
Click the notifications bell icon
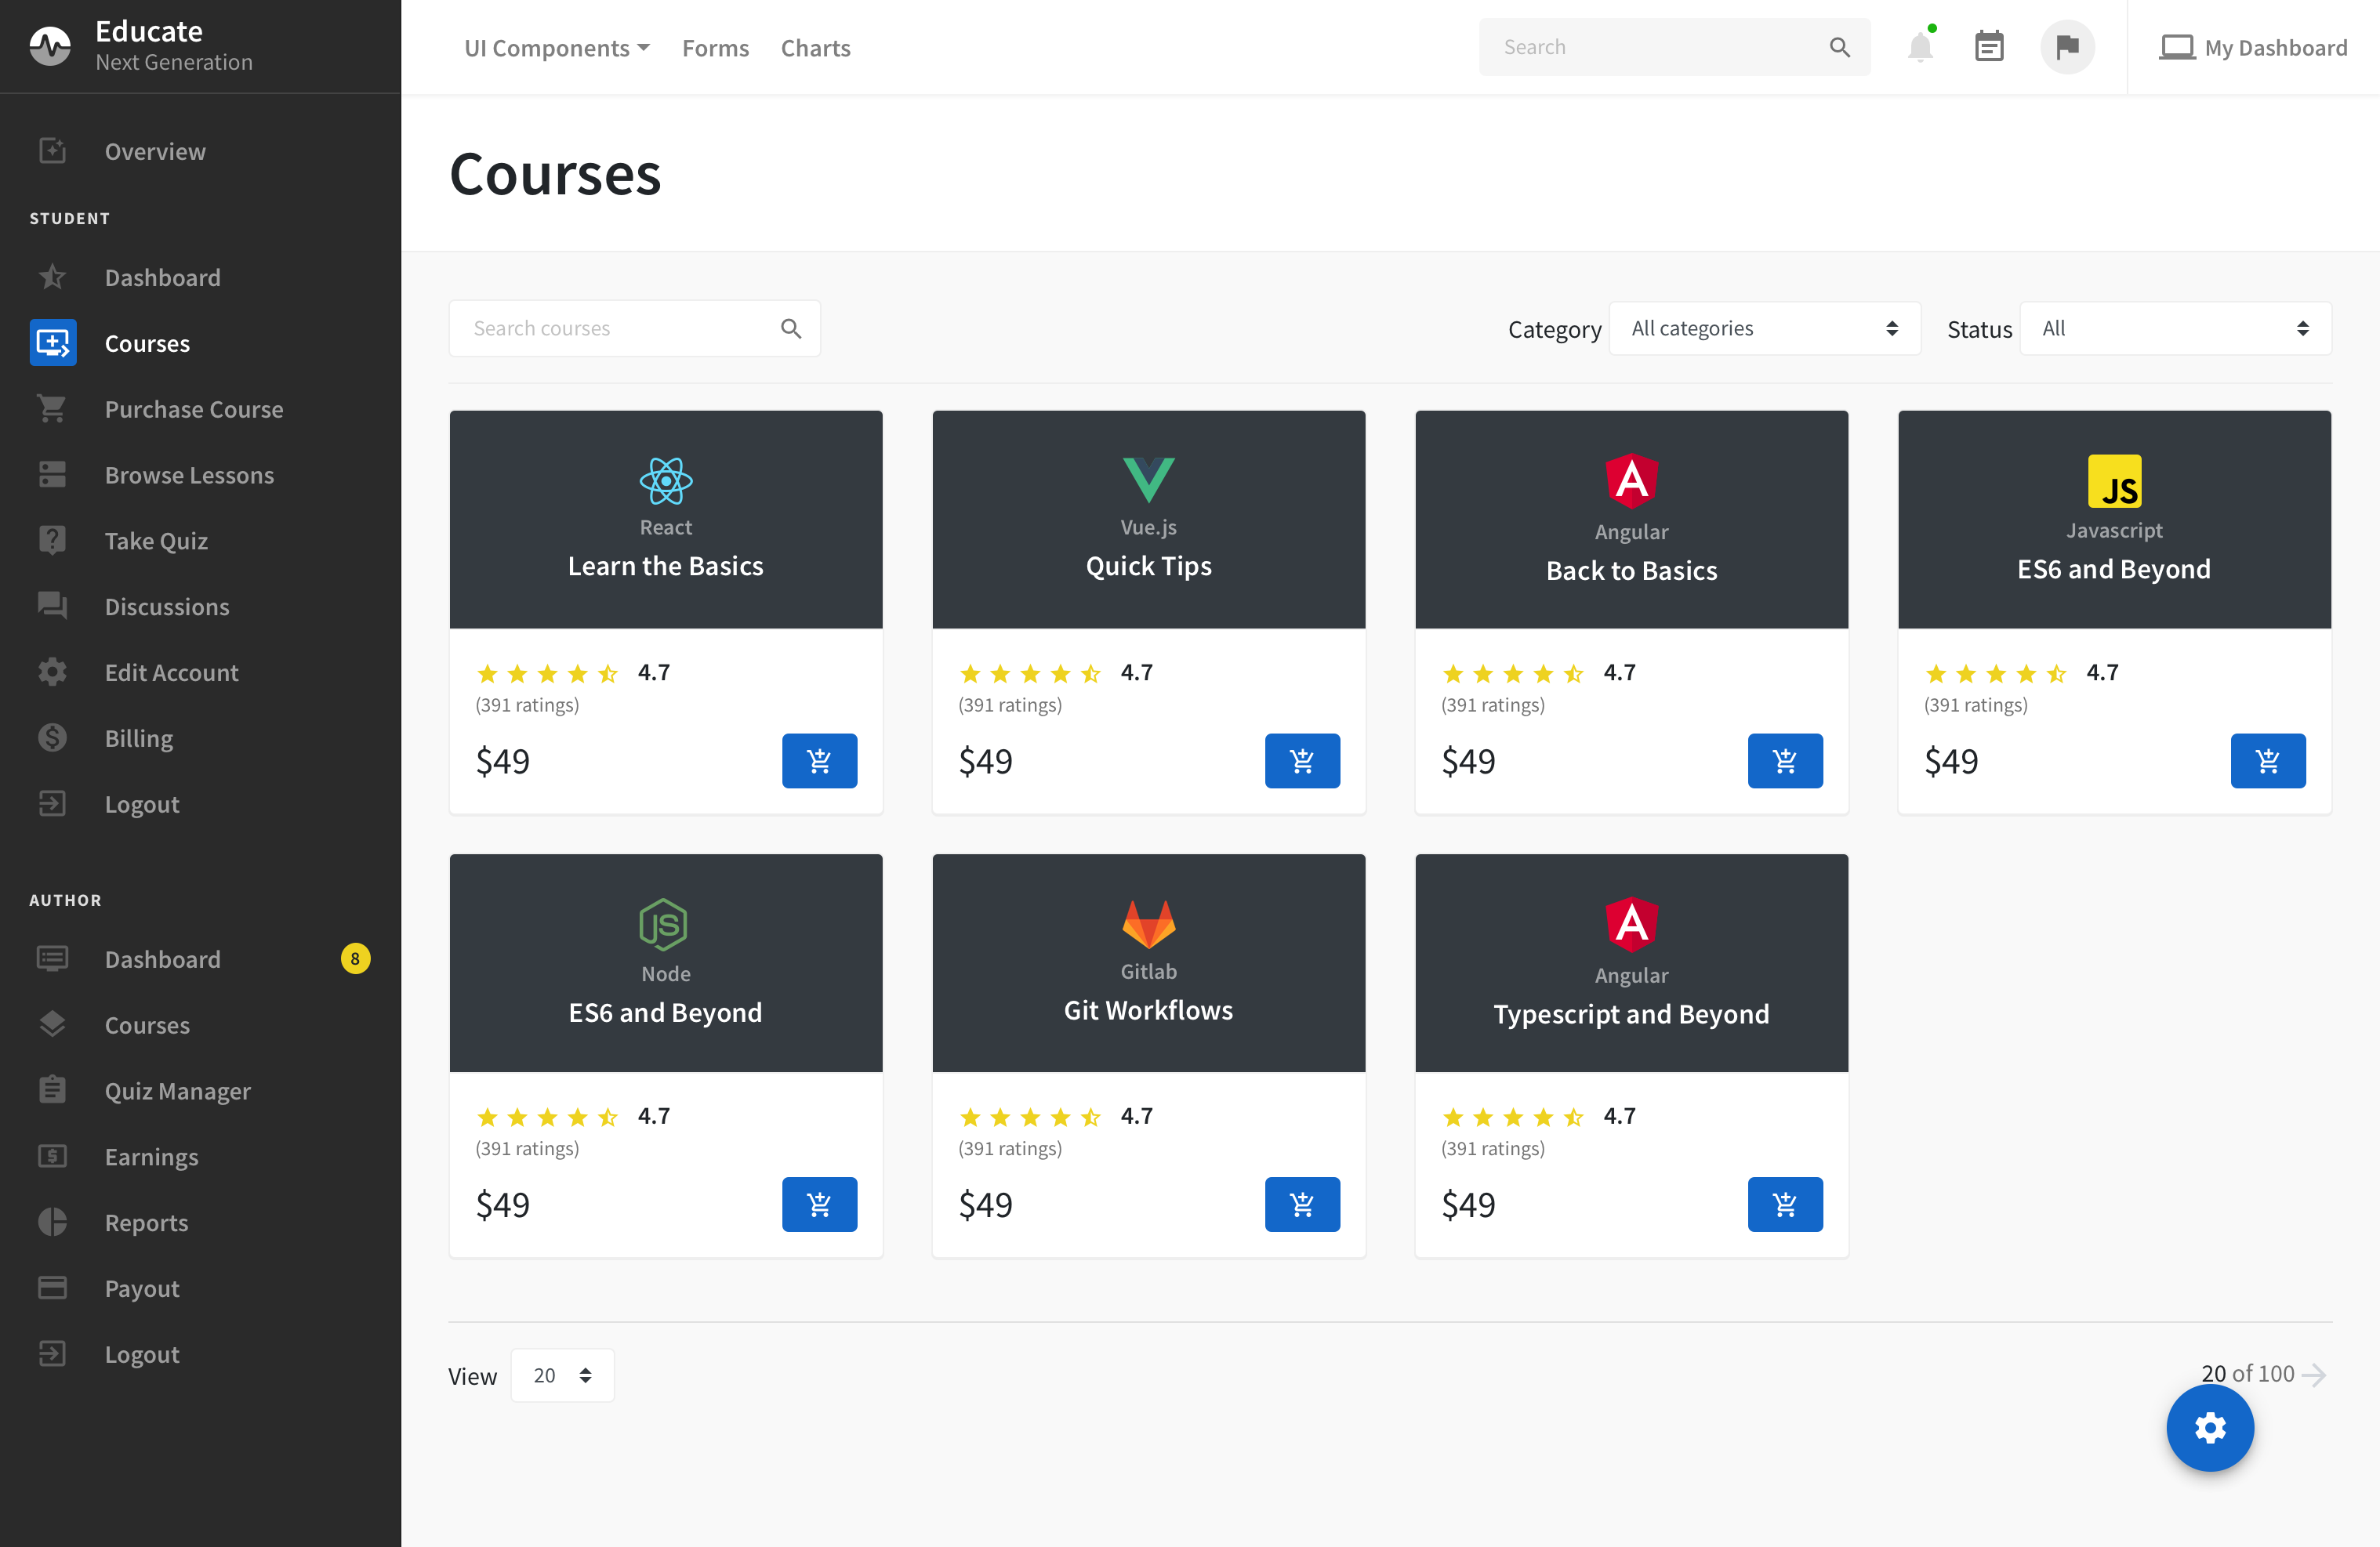click(x=1919, y=47)
